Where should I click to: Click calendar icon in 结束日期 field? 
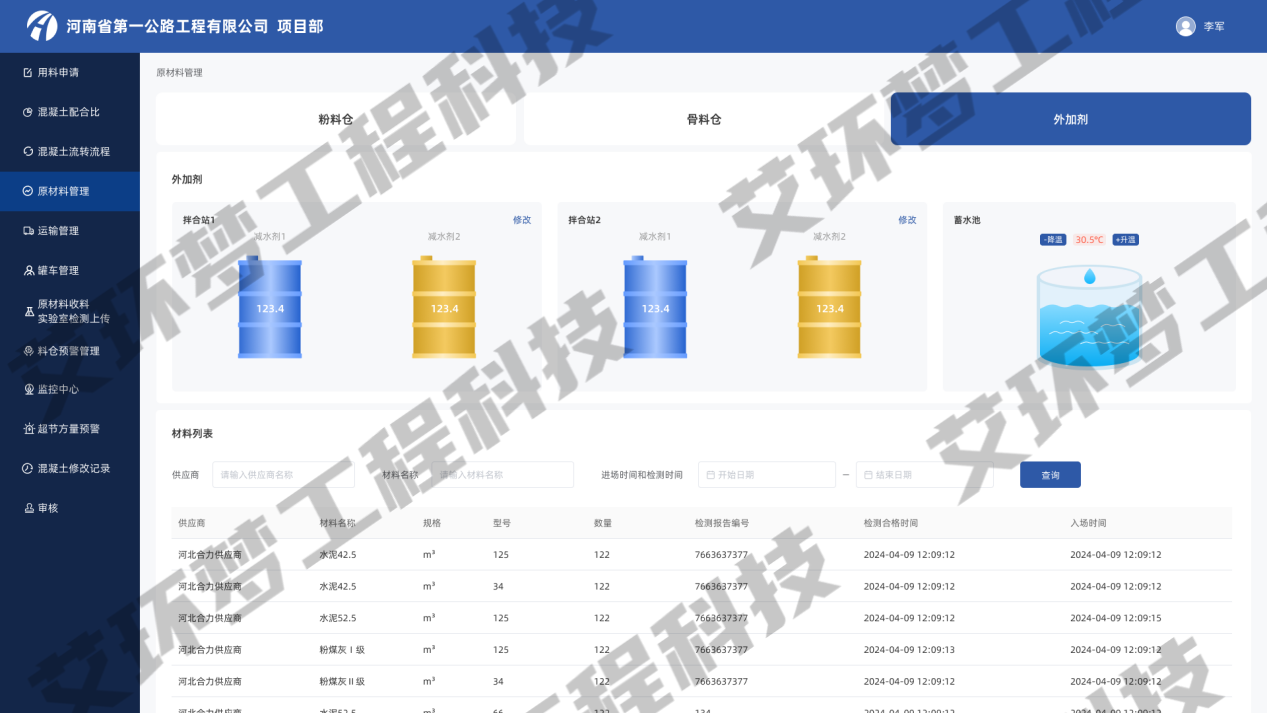[868, 475]
